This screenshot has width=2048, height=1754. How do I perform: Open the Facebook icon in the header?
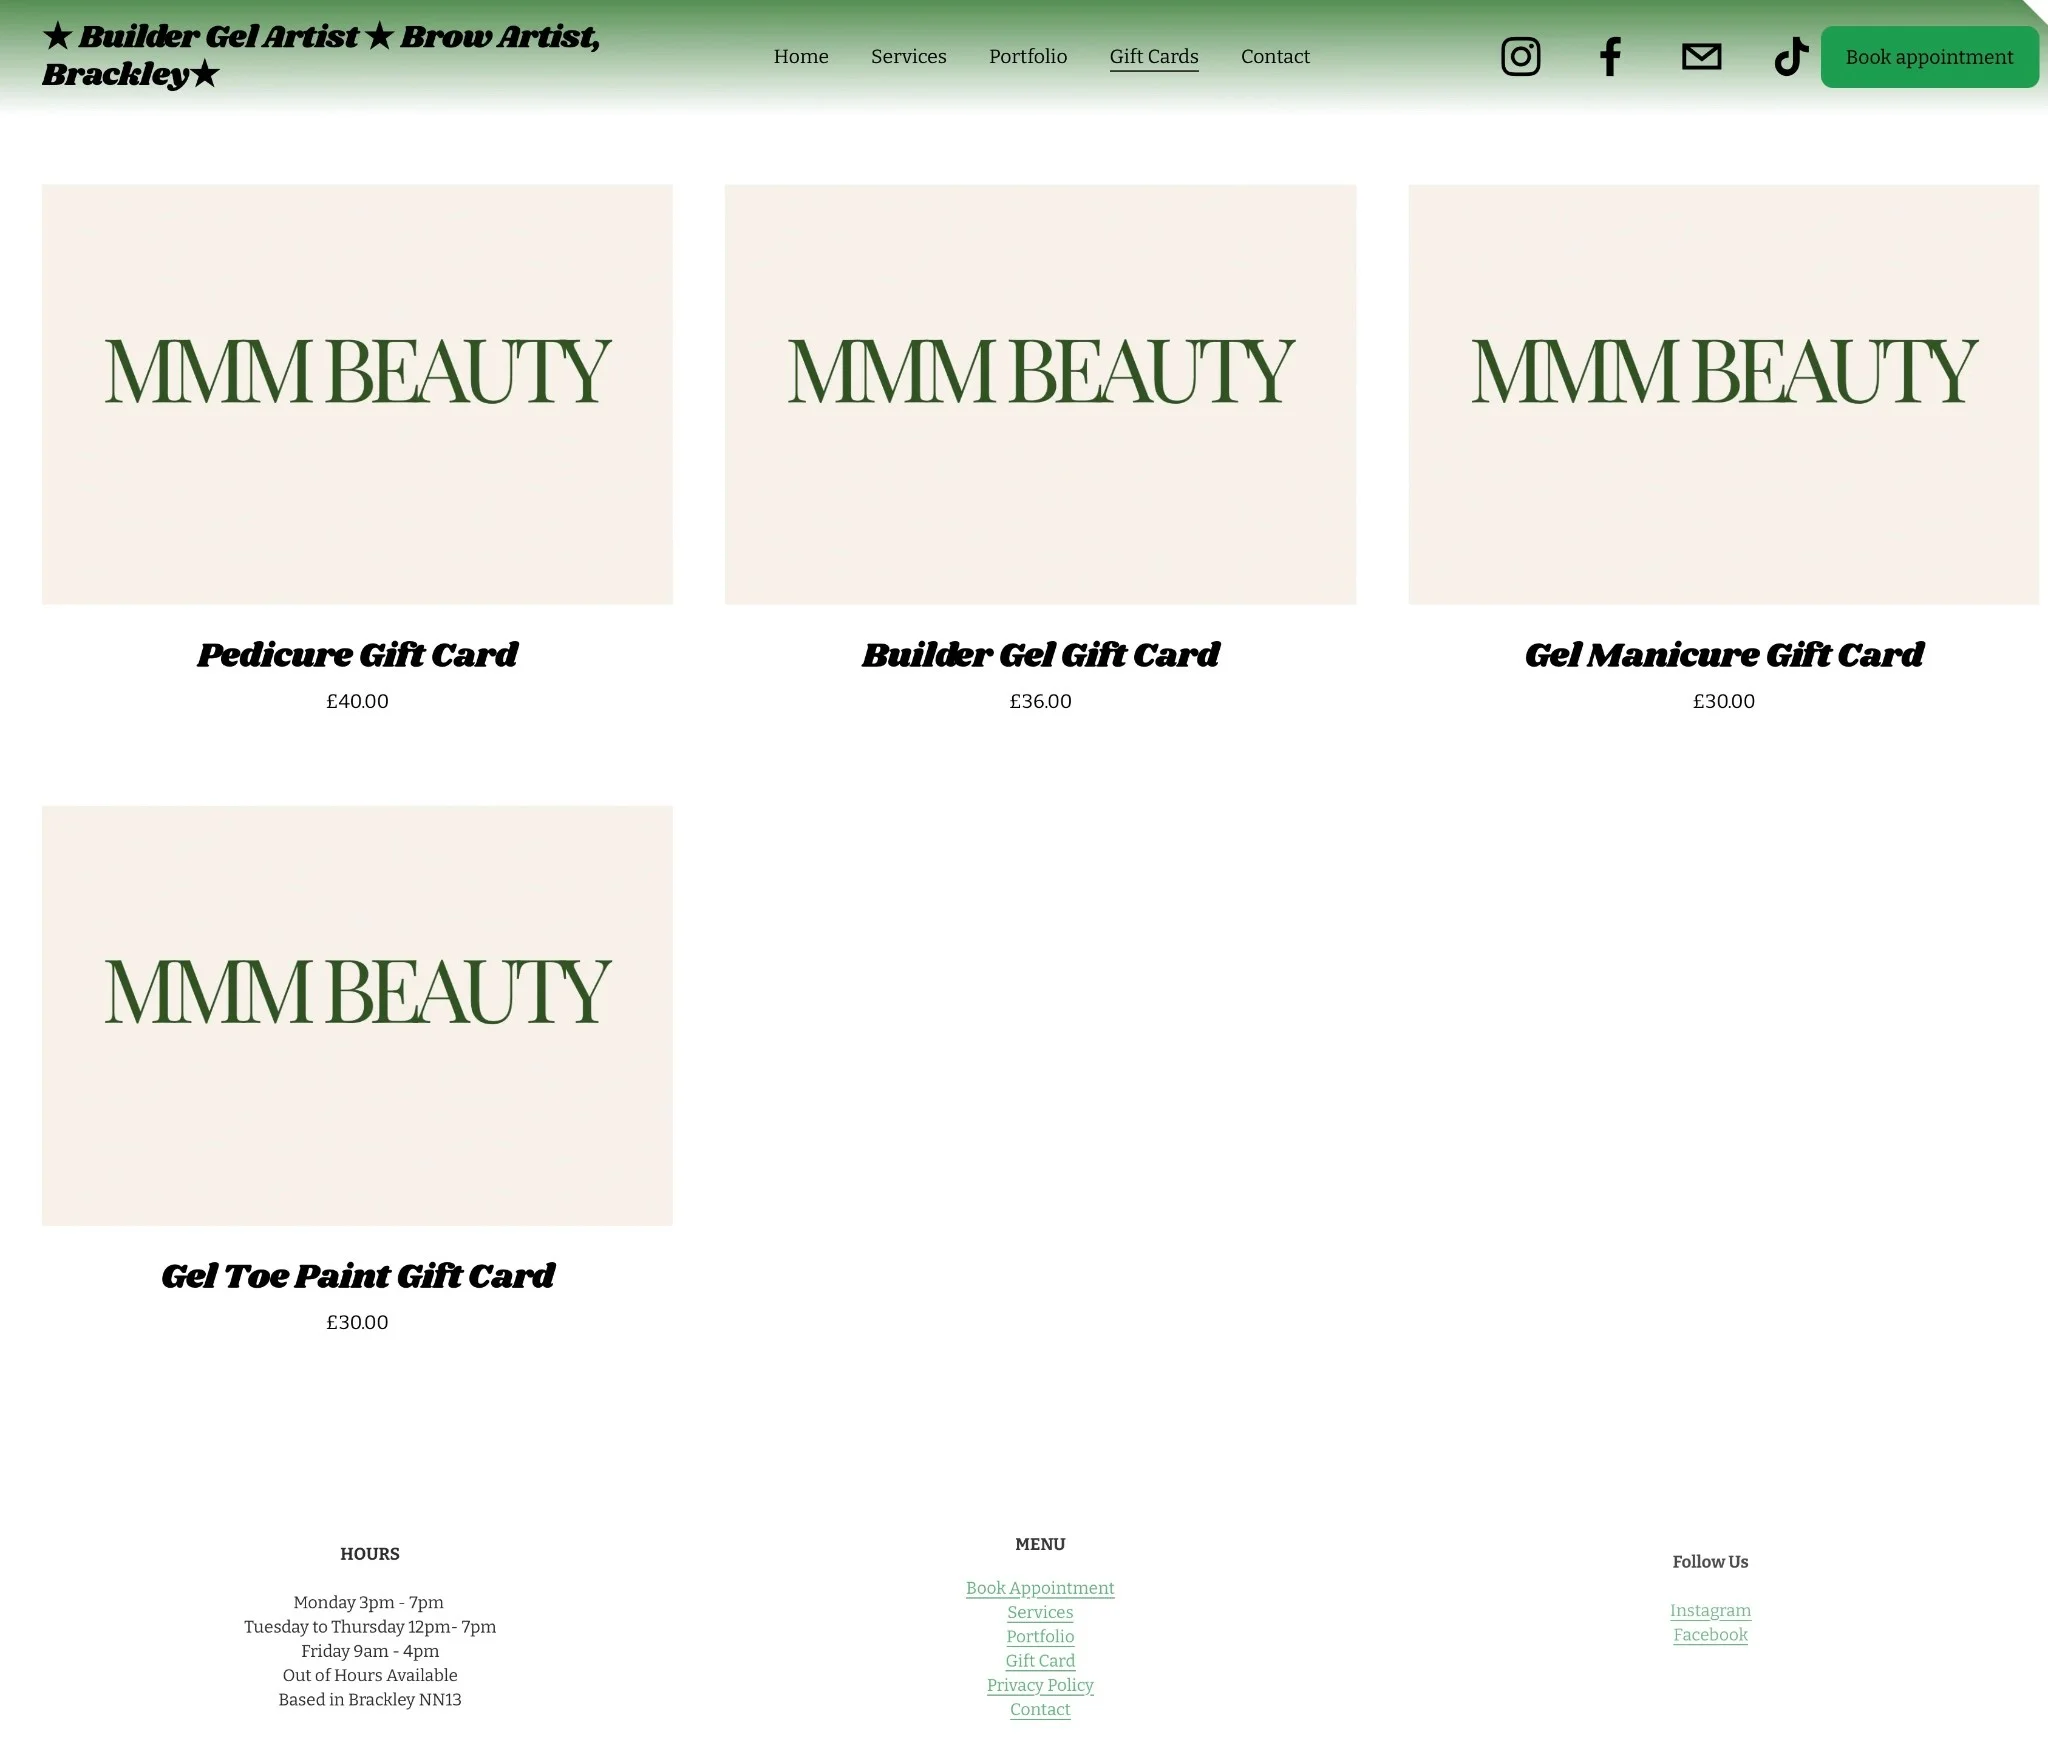click(1611, 57)
